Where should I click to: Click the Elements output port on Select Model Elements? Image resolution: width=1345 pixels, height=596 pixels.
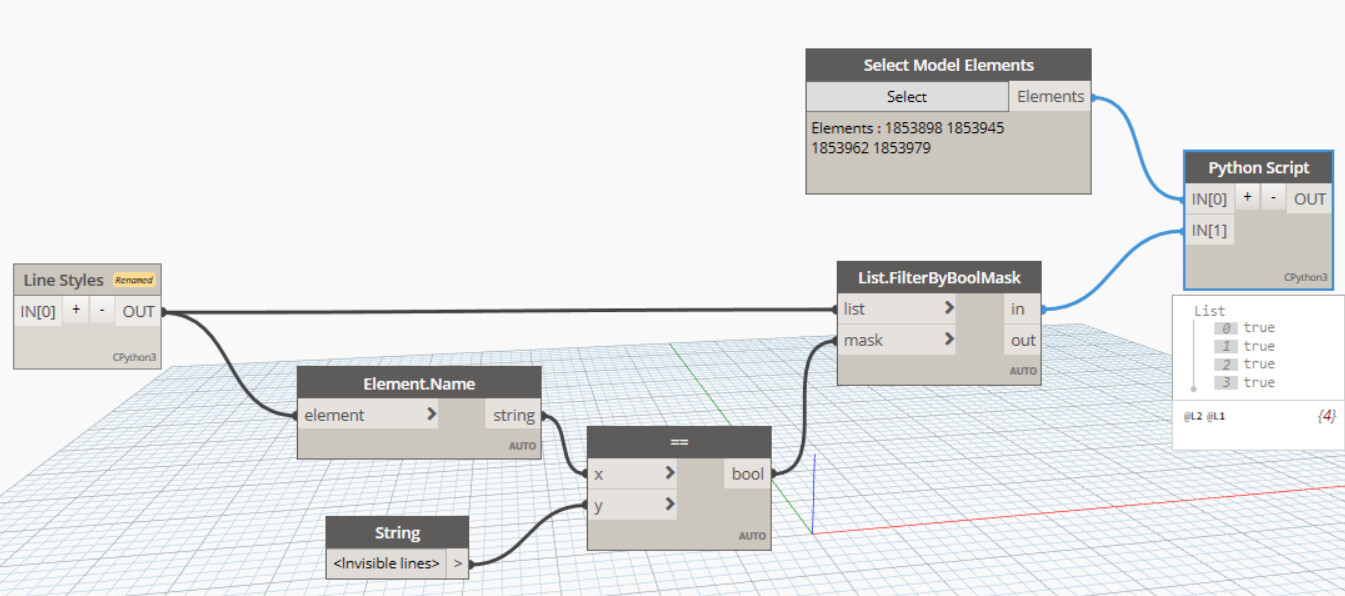(x=1050, y=96)
